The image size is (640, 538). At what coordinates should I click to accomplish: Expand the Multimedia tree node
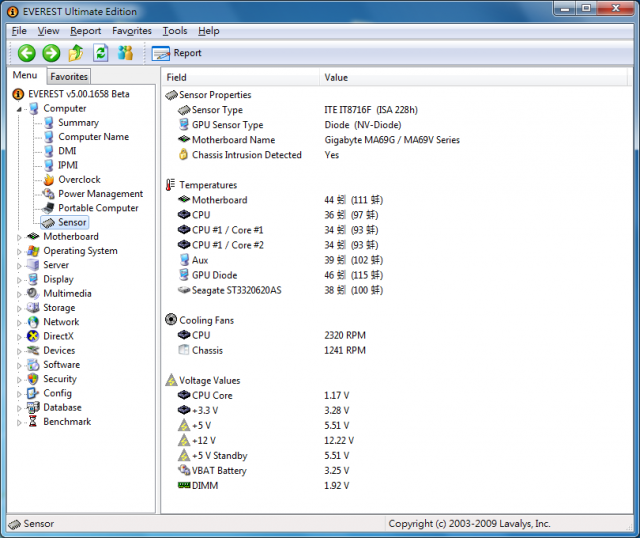pos(19,294)
